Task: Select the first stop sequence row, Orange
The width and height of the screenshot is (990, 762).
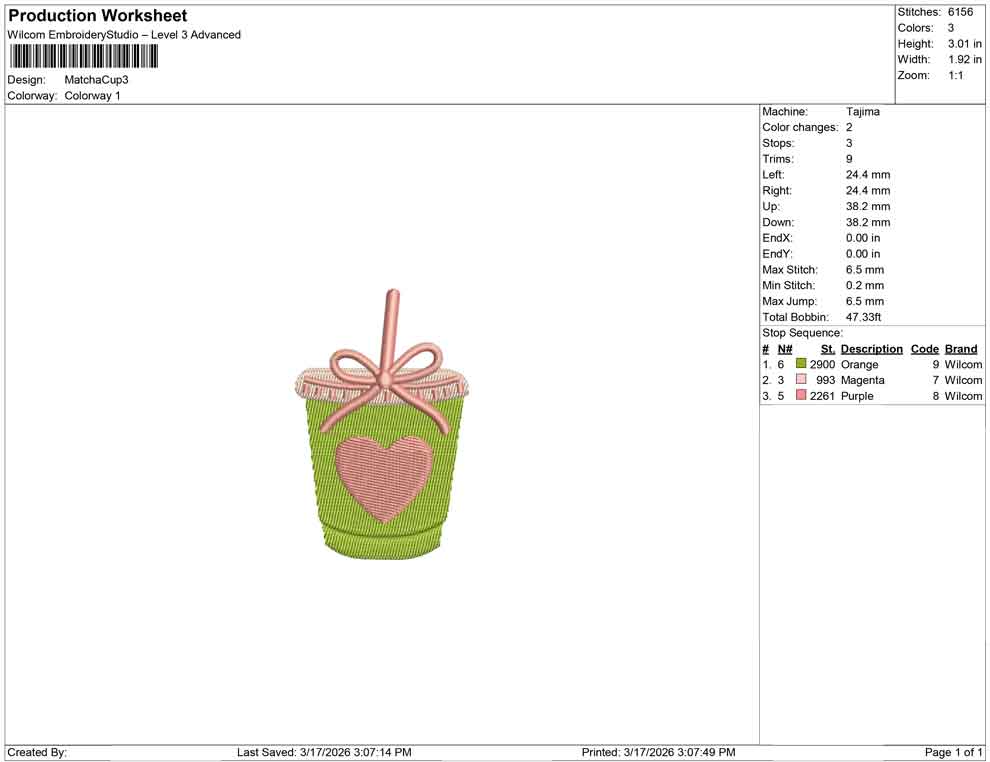Action: pyautogui.click(x=860, y=365)
